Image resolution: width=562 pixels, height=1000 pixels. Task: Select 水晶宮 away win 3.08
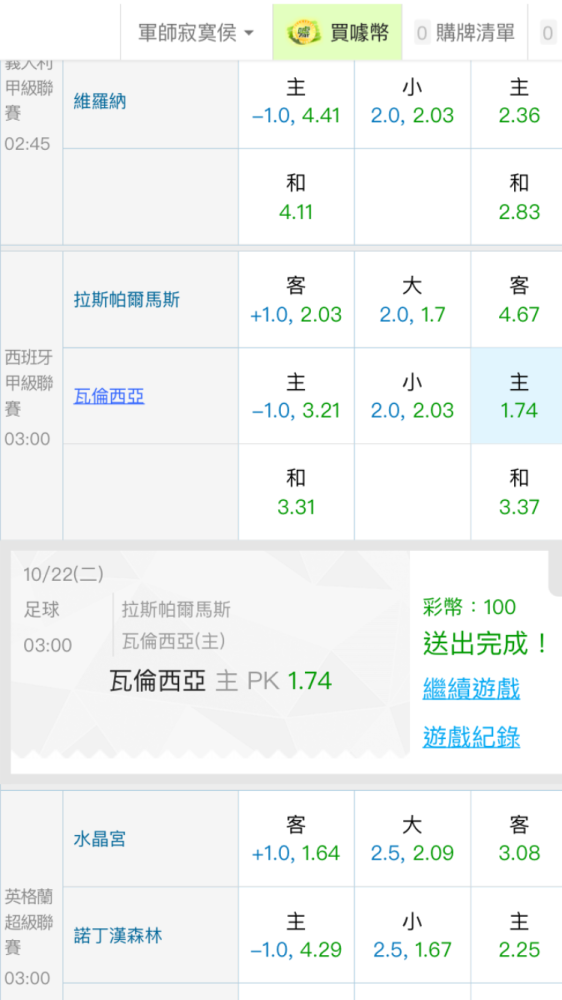pyautogui.click(x=517, y=838)
